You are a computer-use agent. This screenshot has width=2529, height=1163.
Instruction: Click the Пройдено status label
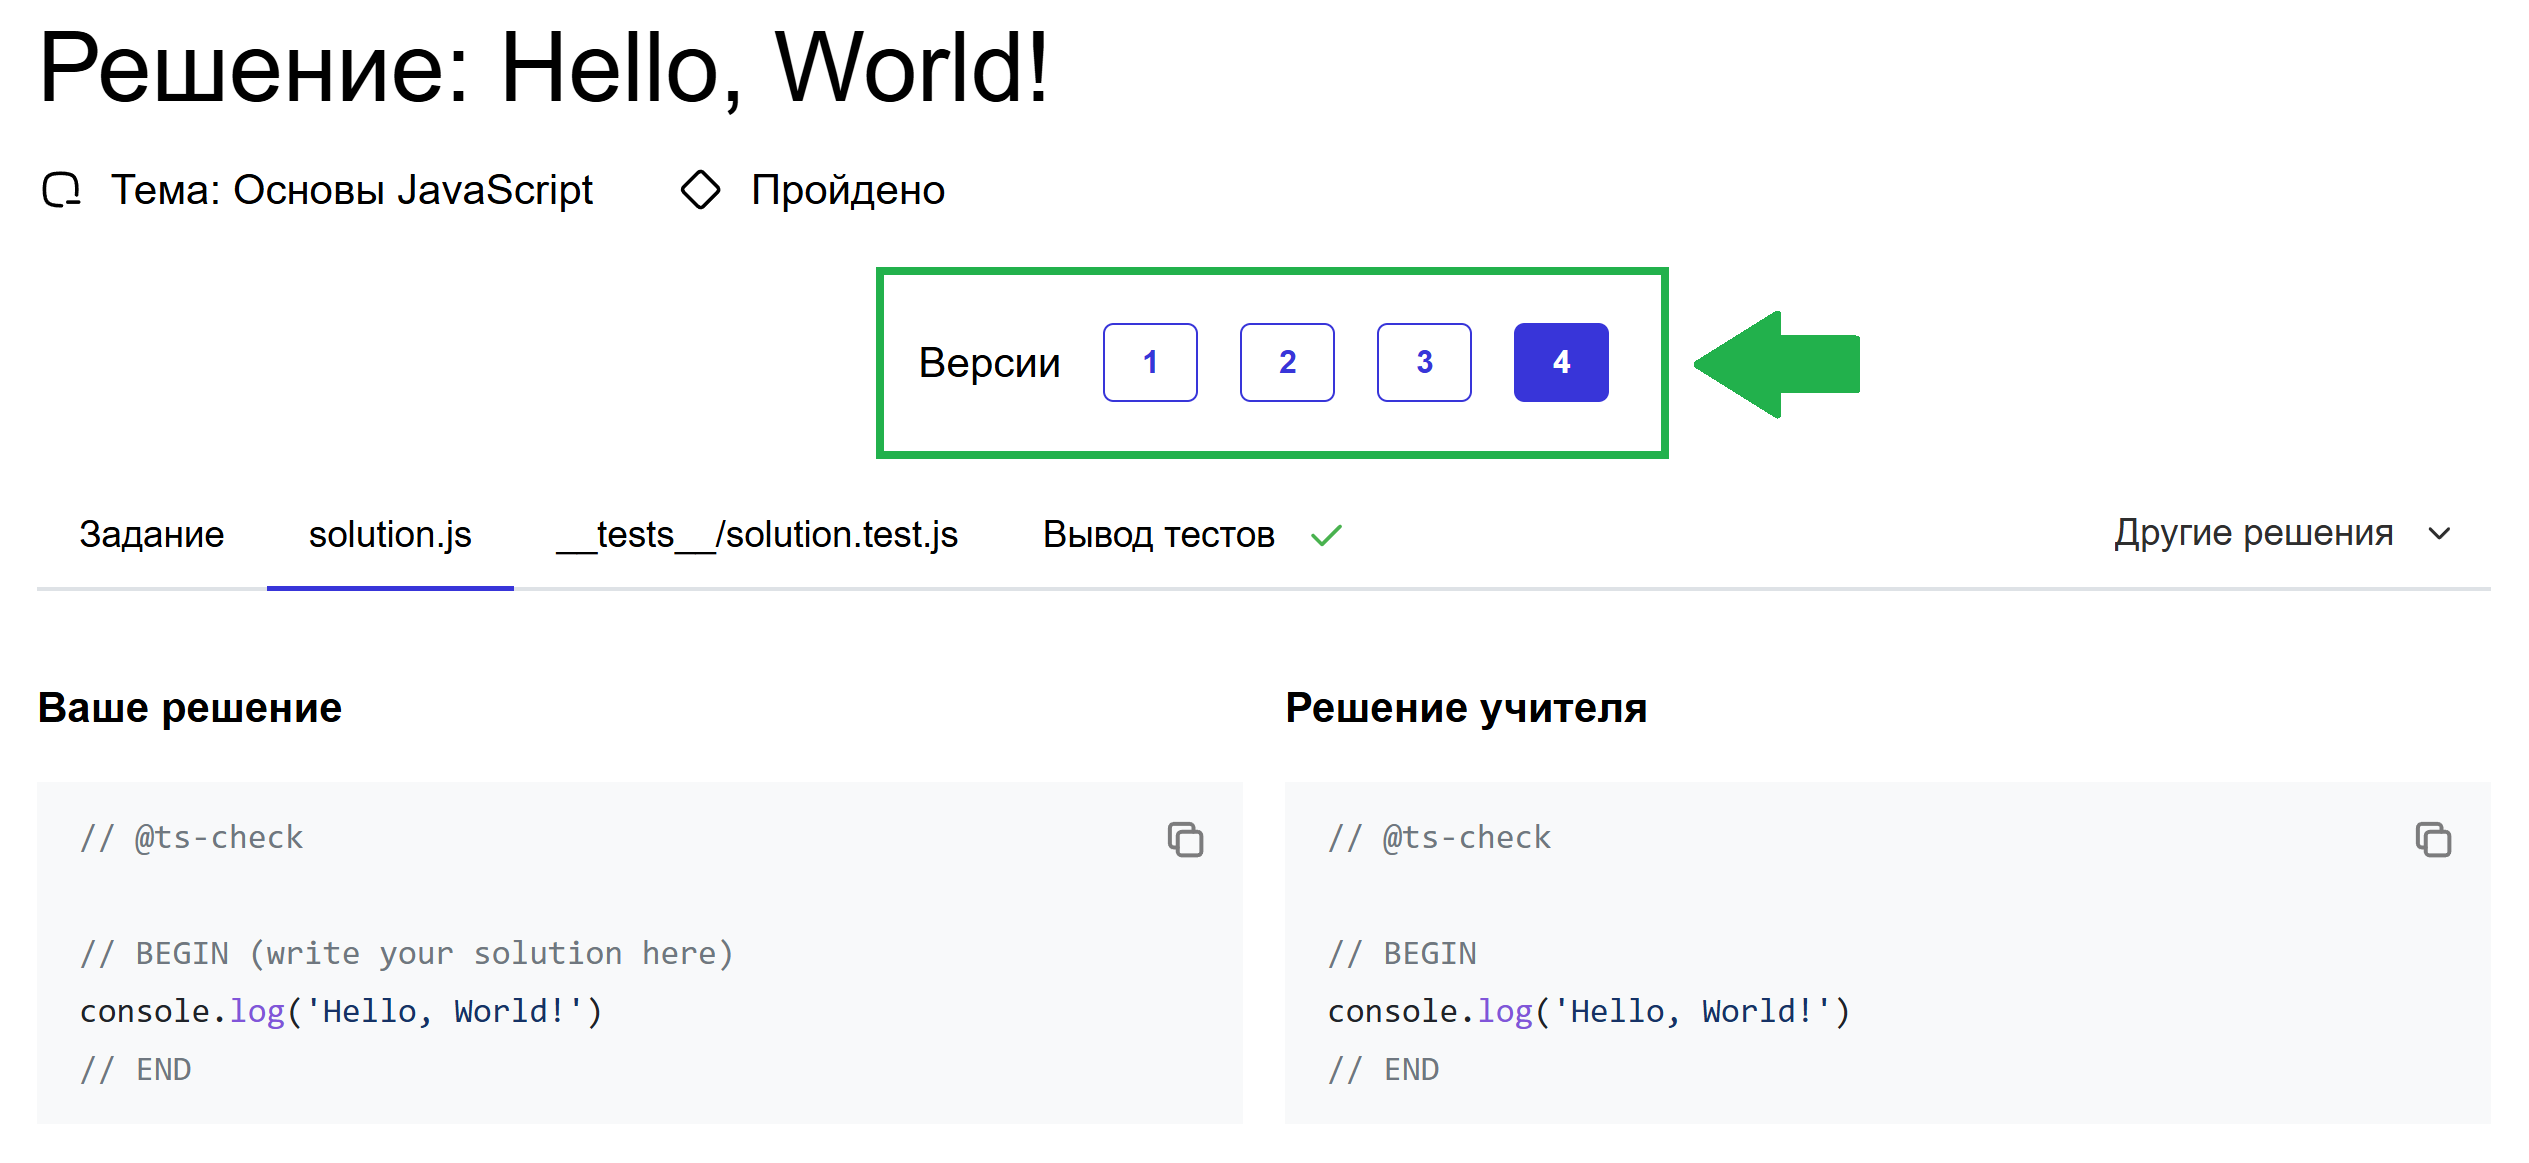click(847, 190)
